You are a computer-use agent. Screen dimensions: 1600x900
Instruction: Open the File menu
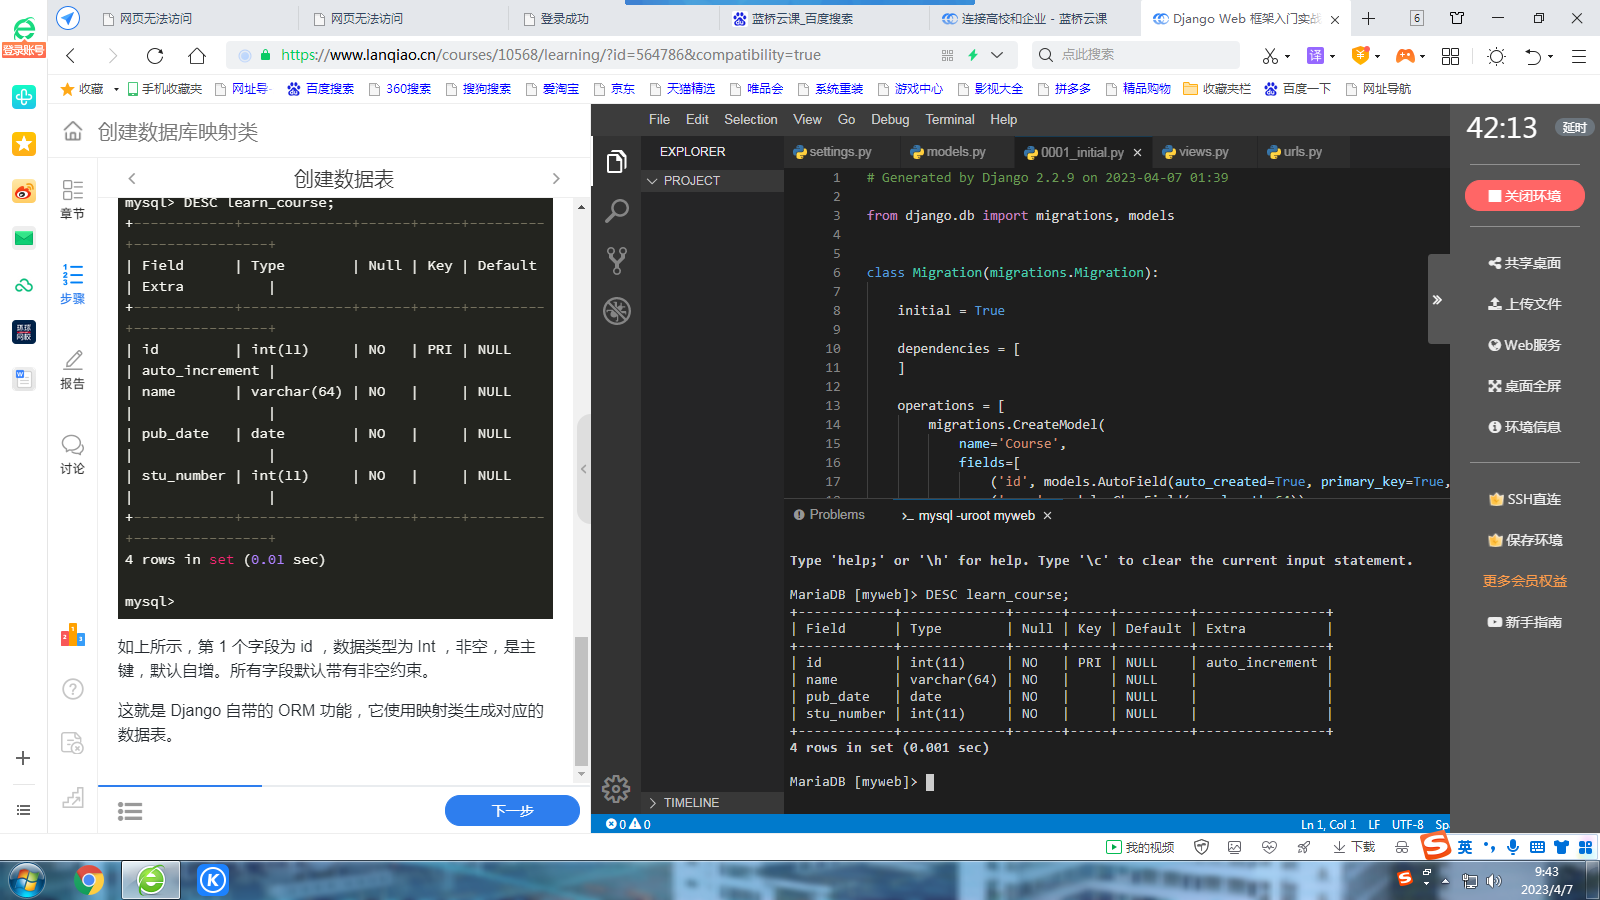[659, 119]
